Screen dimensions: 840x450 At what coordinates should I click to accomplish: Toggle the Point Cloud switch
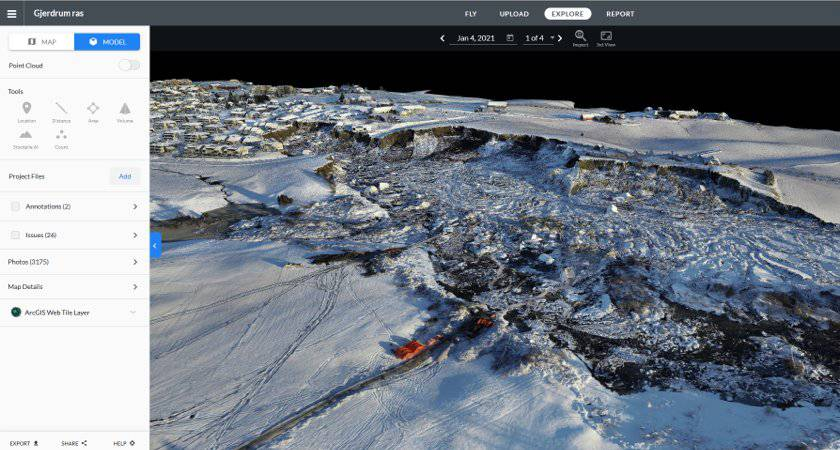pyautogui.click(x=129, y=65)
